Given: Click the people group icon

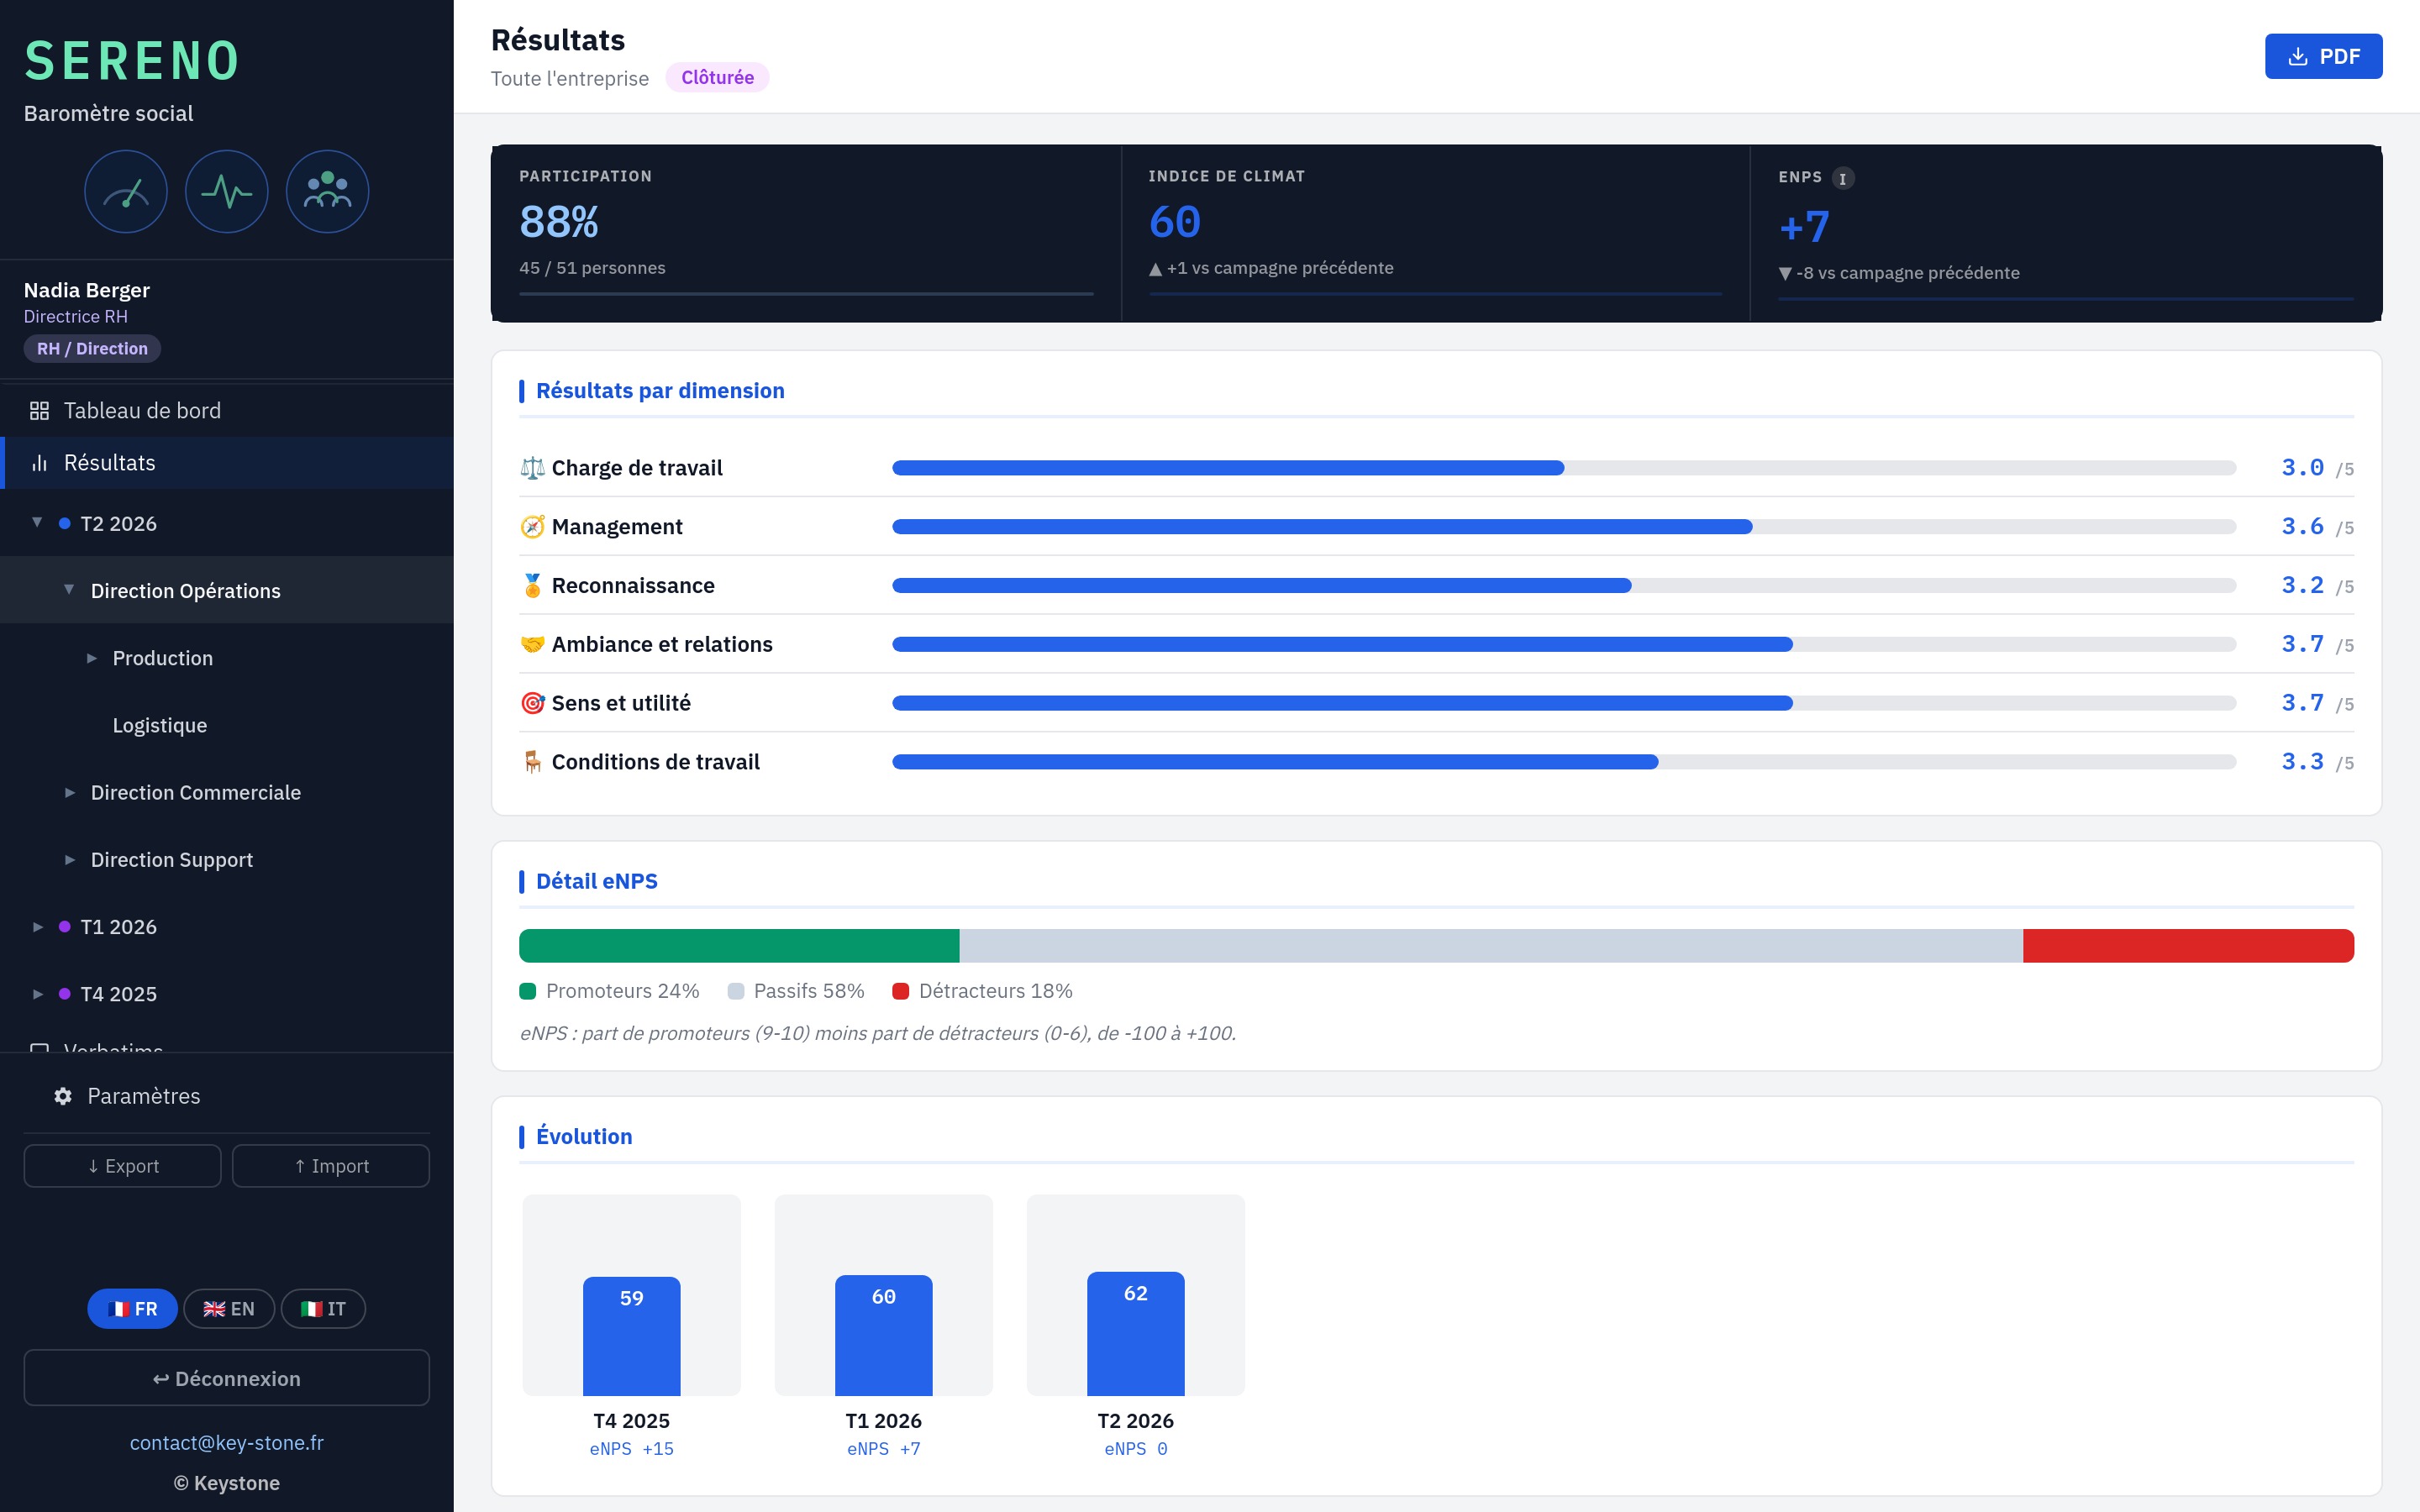Looking at the screenshot, I should point(328,192).
